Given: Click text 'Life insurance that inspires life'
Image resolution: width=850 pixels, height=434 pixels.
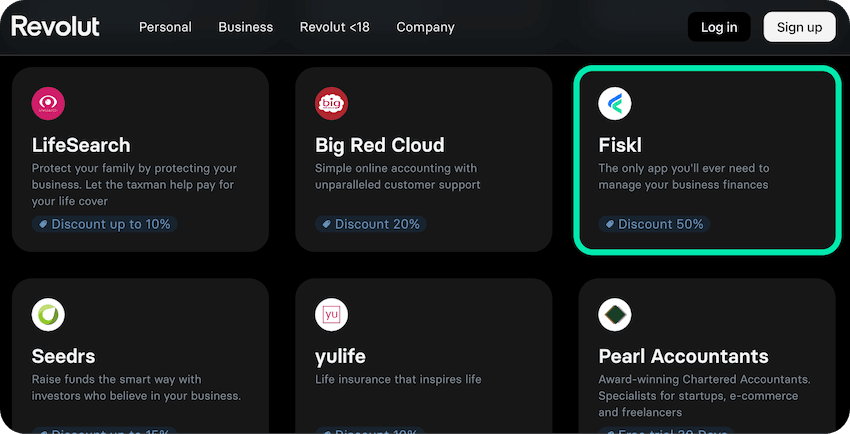Looking at the screenshot, I should click(398, 379).
